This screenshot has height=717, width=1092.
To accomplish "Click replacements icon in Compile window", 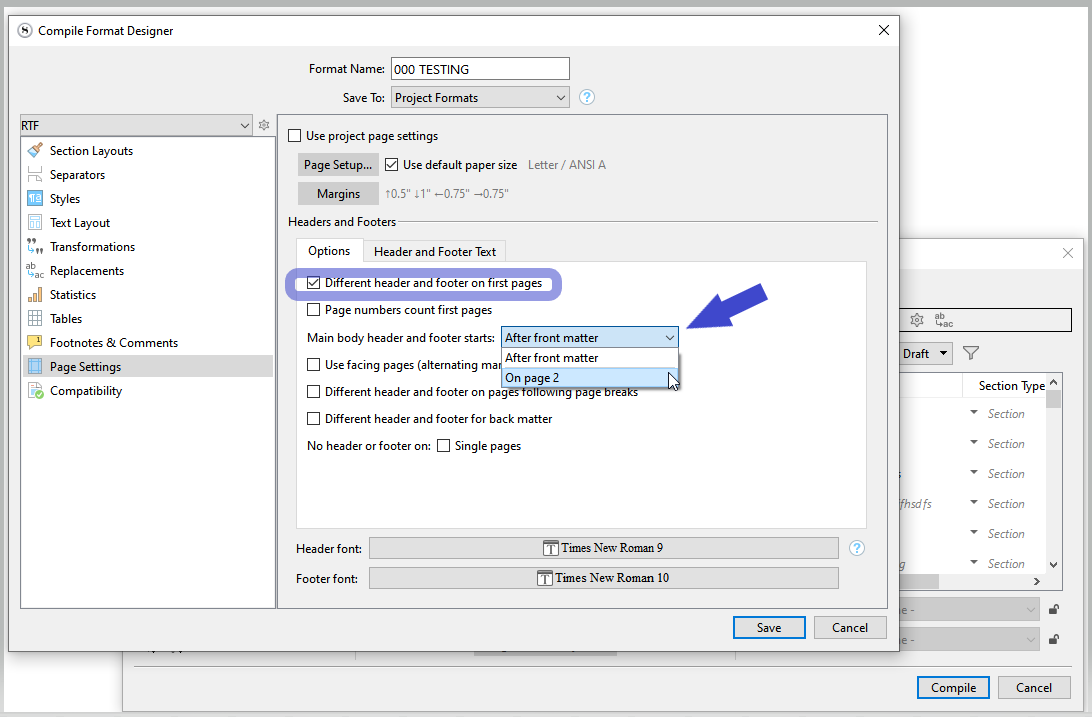I will click(x=944, y=320).
